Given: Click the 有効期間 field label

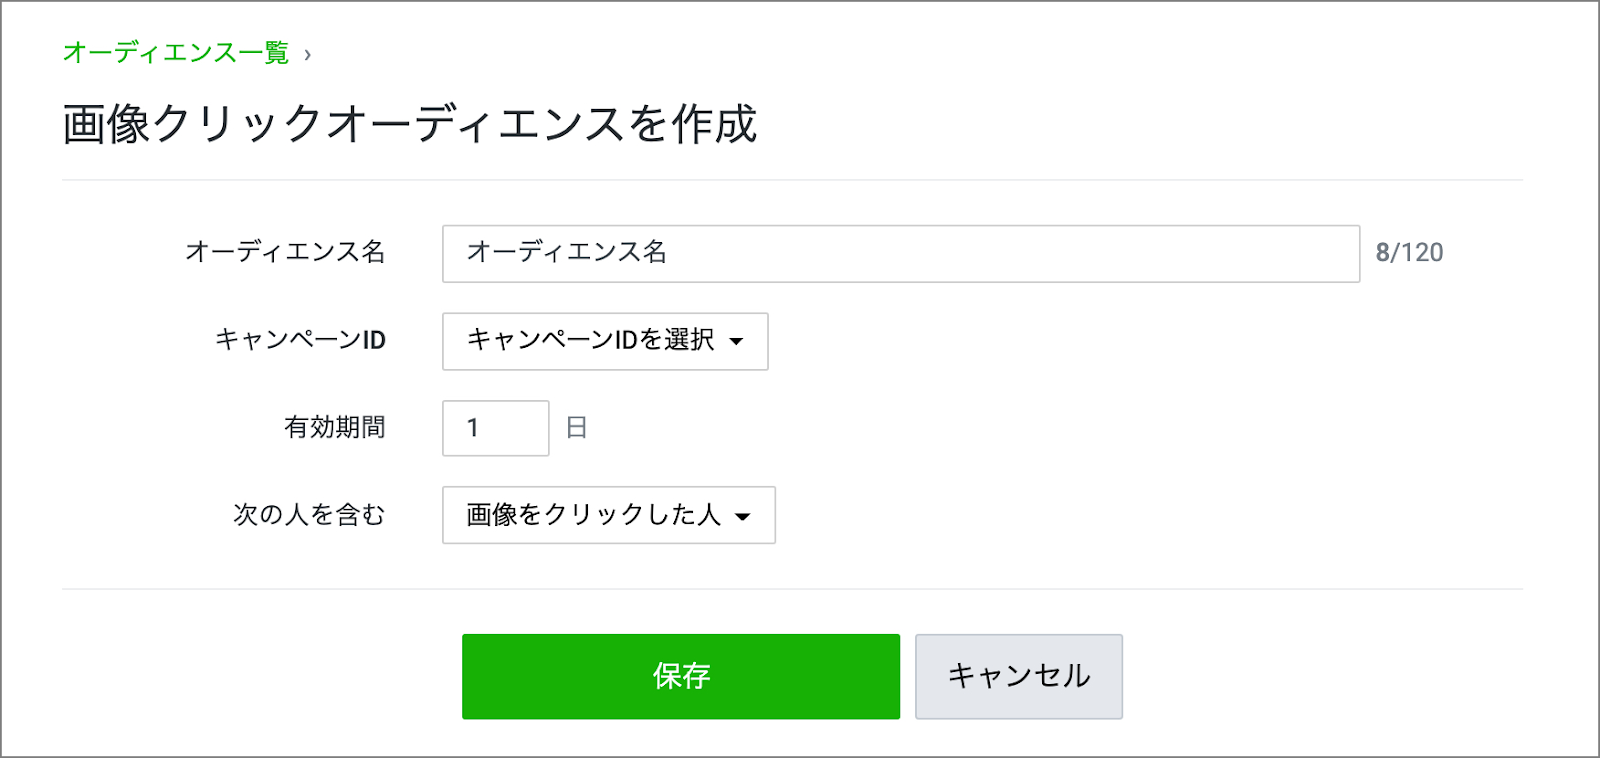Looking at the screenshot, I should [x=334, y=428].
